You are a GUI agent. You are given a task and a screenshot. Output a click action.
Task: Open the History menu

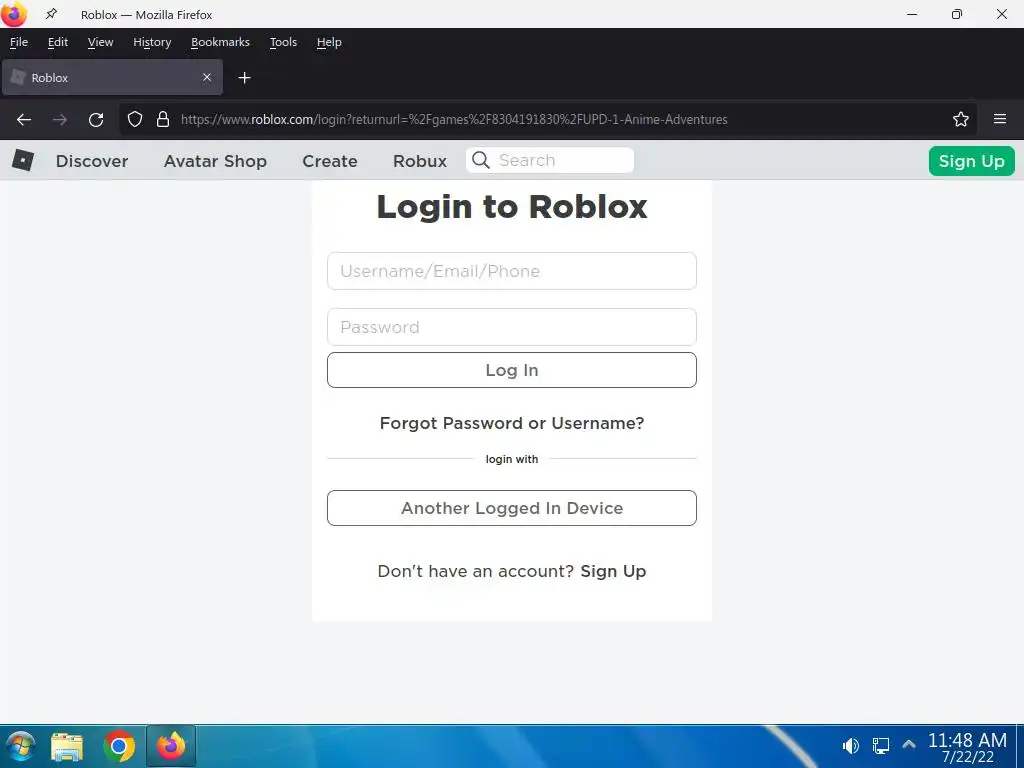click(x=152, y=42)
